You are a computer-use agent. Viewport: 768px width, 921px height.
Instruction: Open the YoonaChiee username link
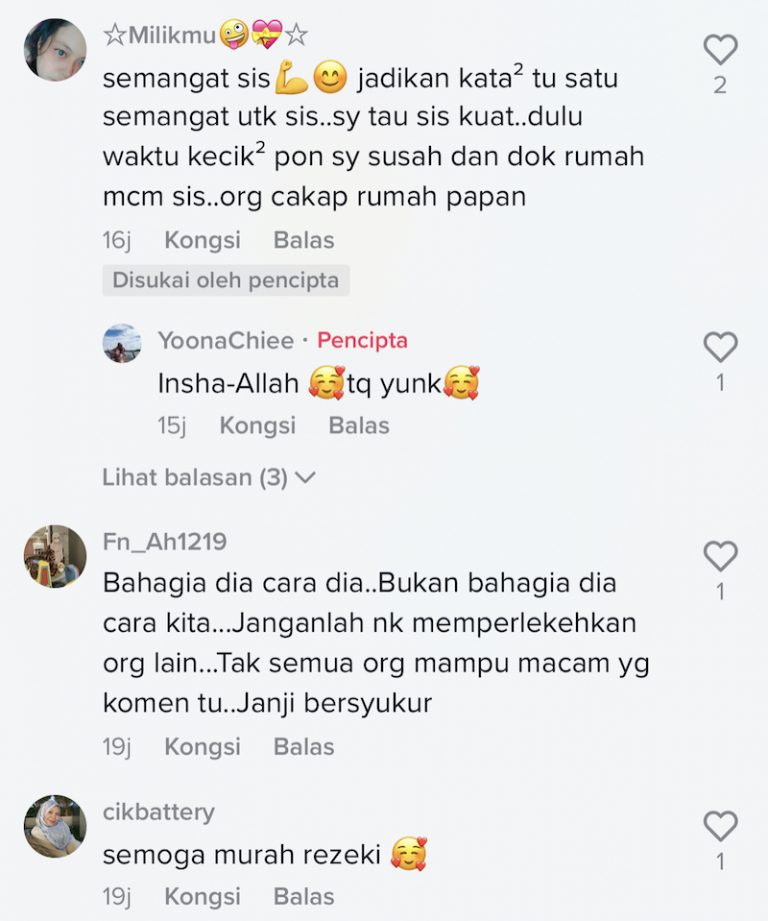tap(226, 341)
